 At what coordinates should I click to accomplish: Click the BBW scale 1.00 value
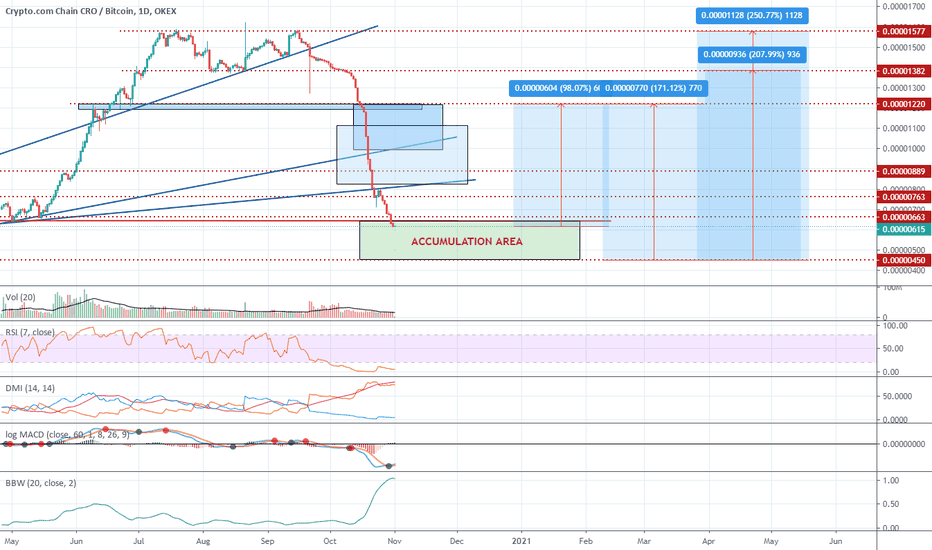click(x=891, y=480)
